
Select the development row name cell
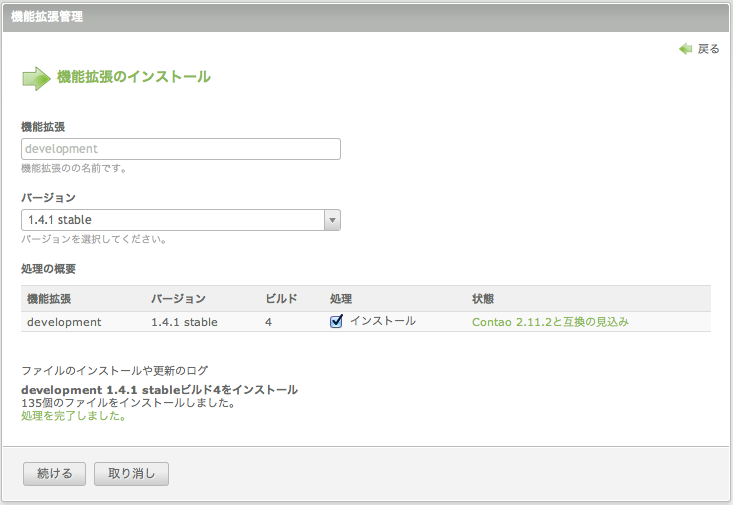tap(64, 322)
